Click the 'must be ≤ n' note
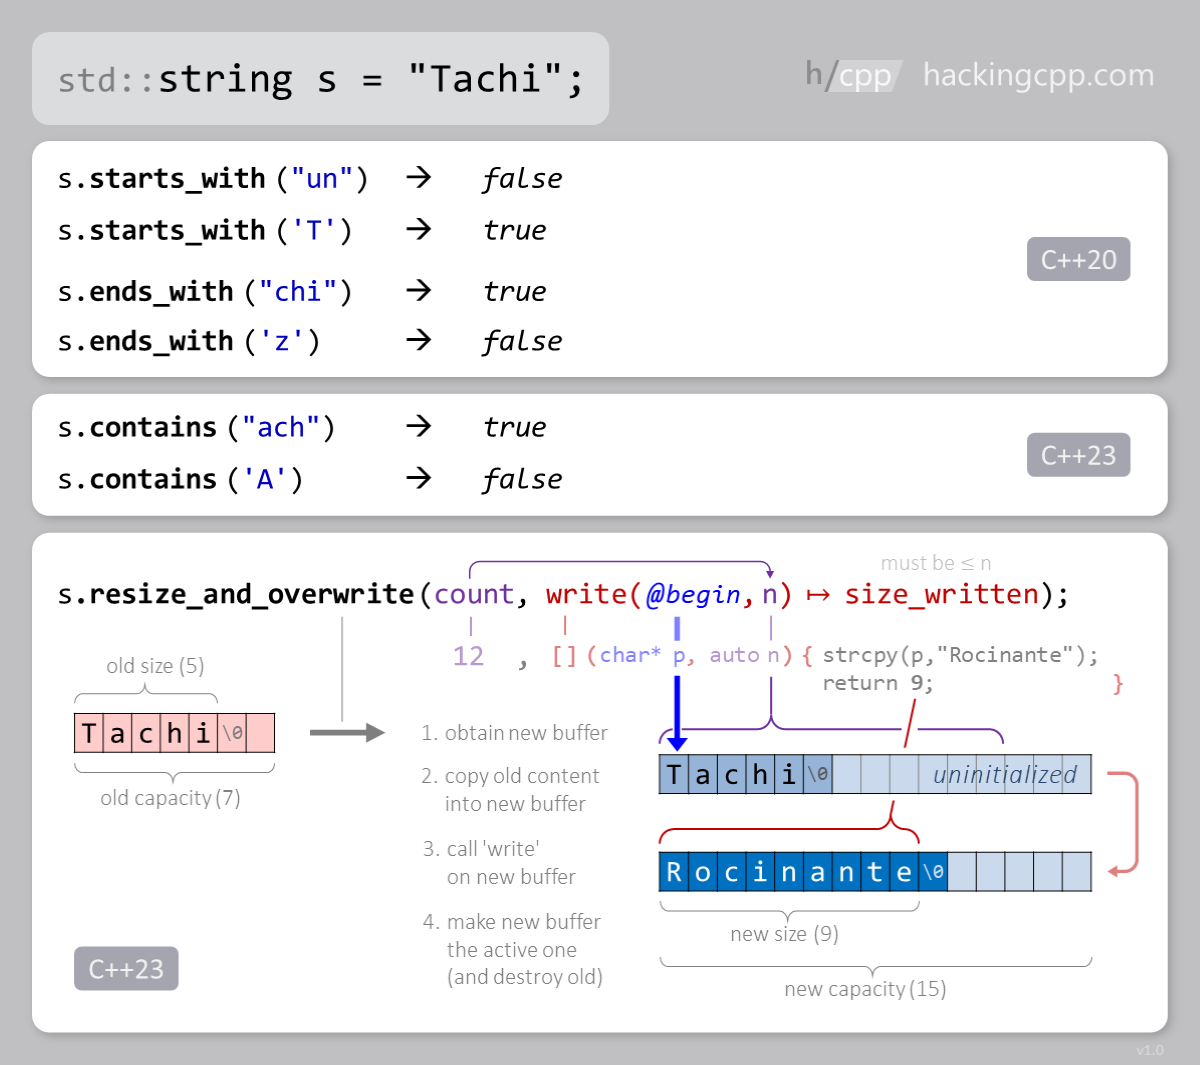 point(936,563)
